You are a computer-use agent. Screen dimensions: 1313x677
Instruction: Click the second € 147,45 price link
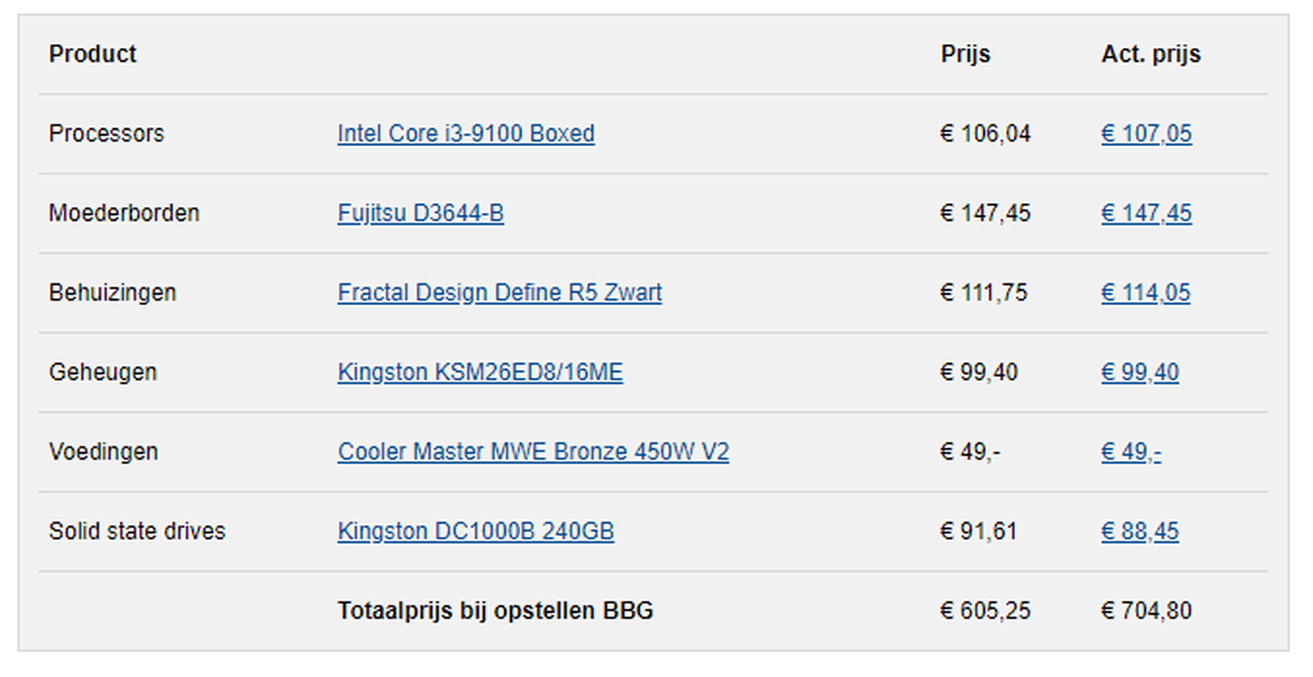point(1146,213)
